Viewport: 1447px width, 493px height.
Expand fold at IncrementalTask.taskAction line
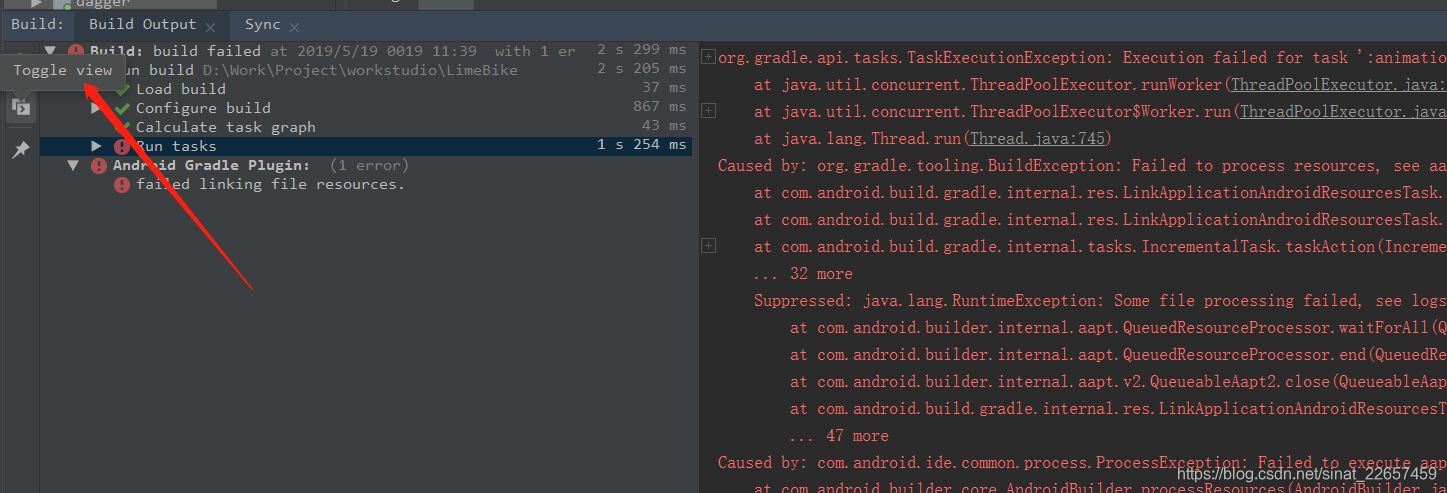(708, 246)
